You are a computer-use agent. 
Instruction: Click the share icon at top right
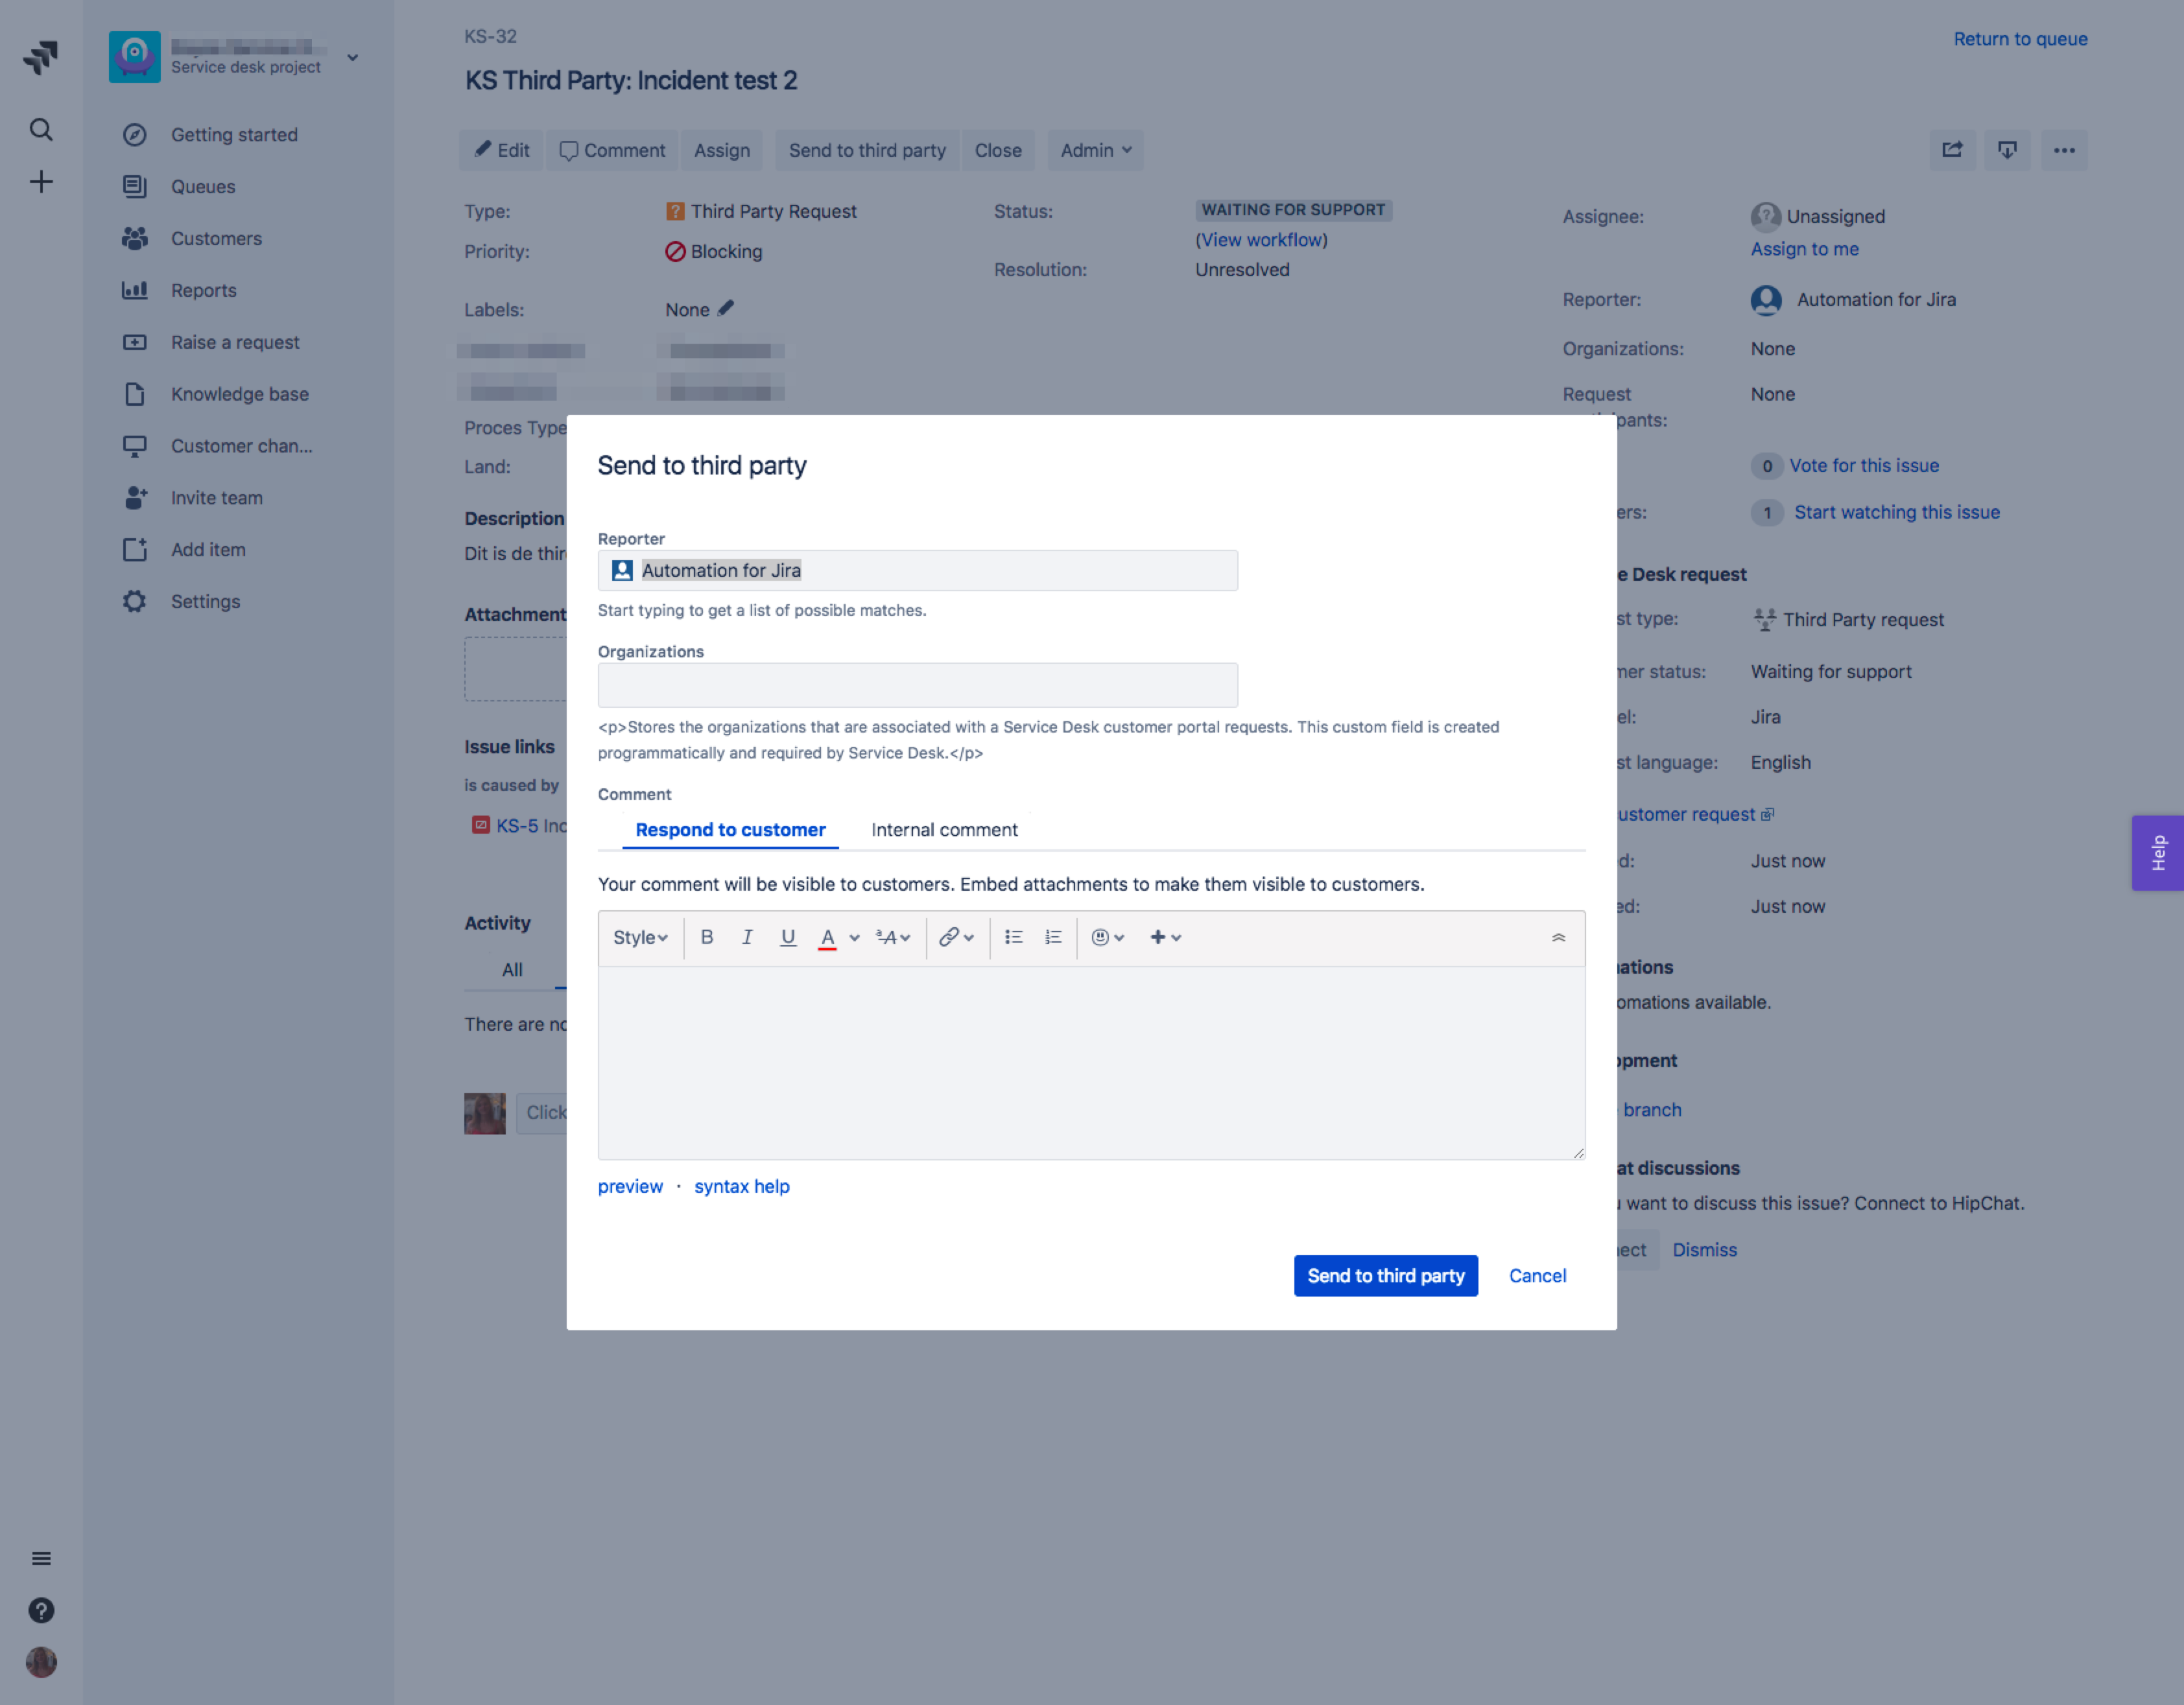[x=1952, y=150]
